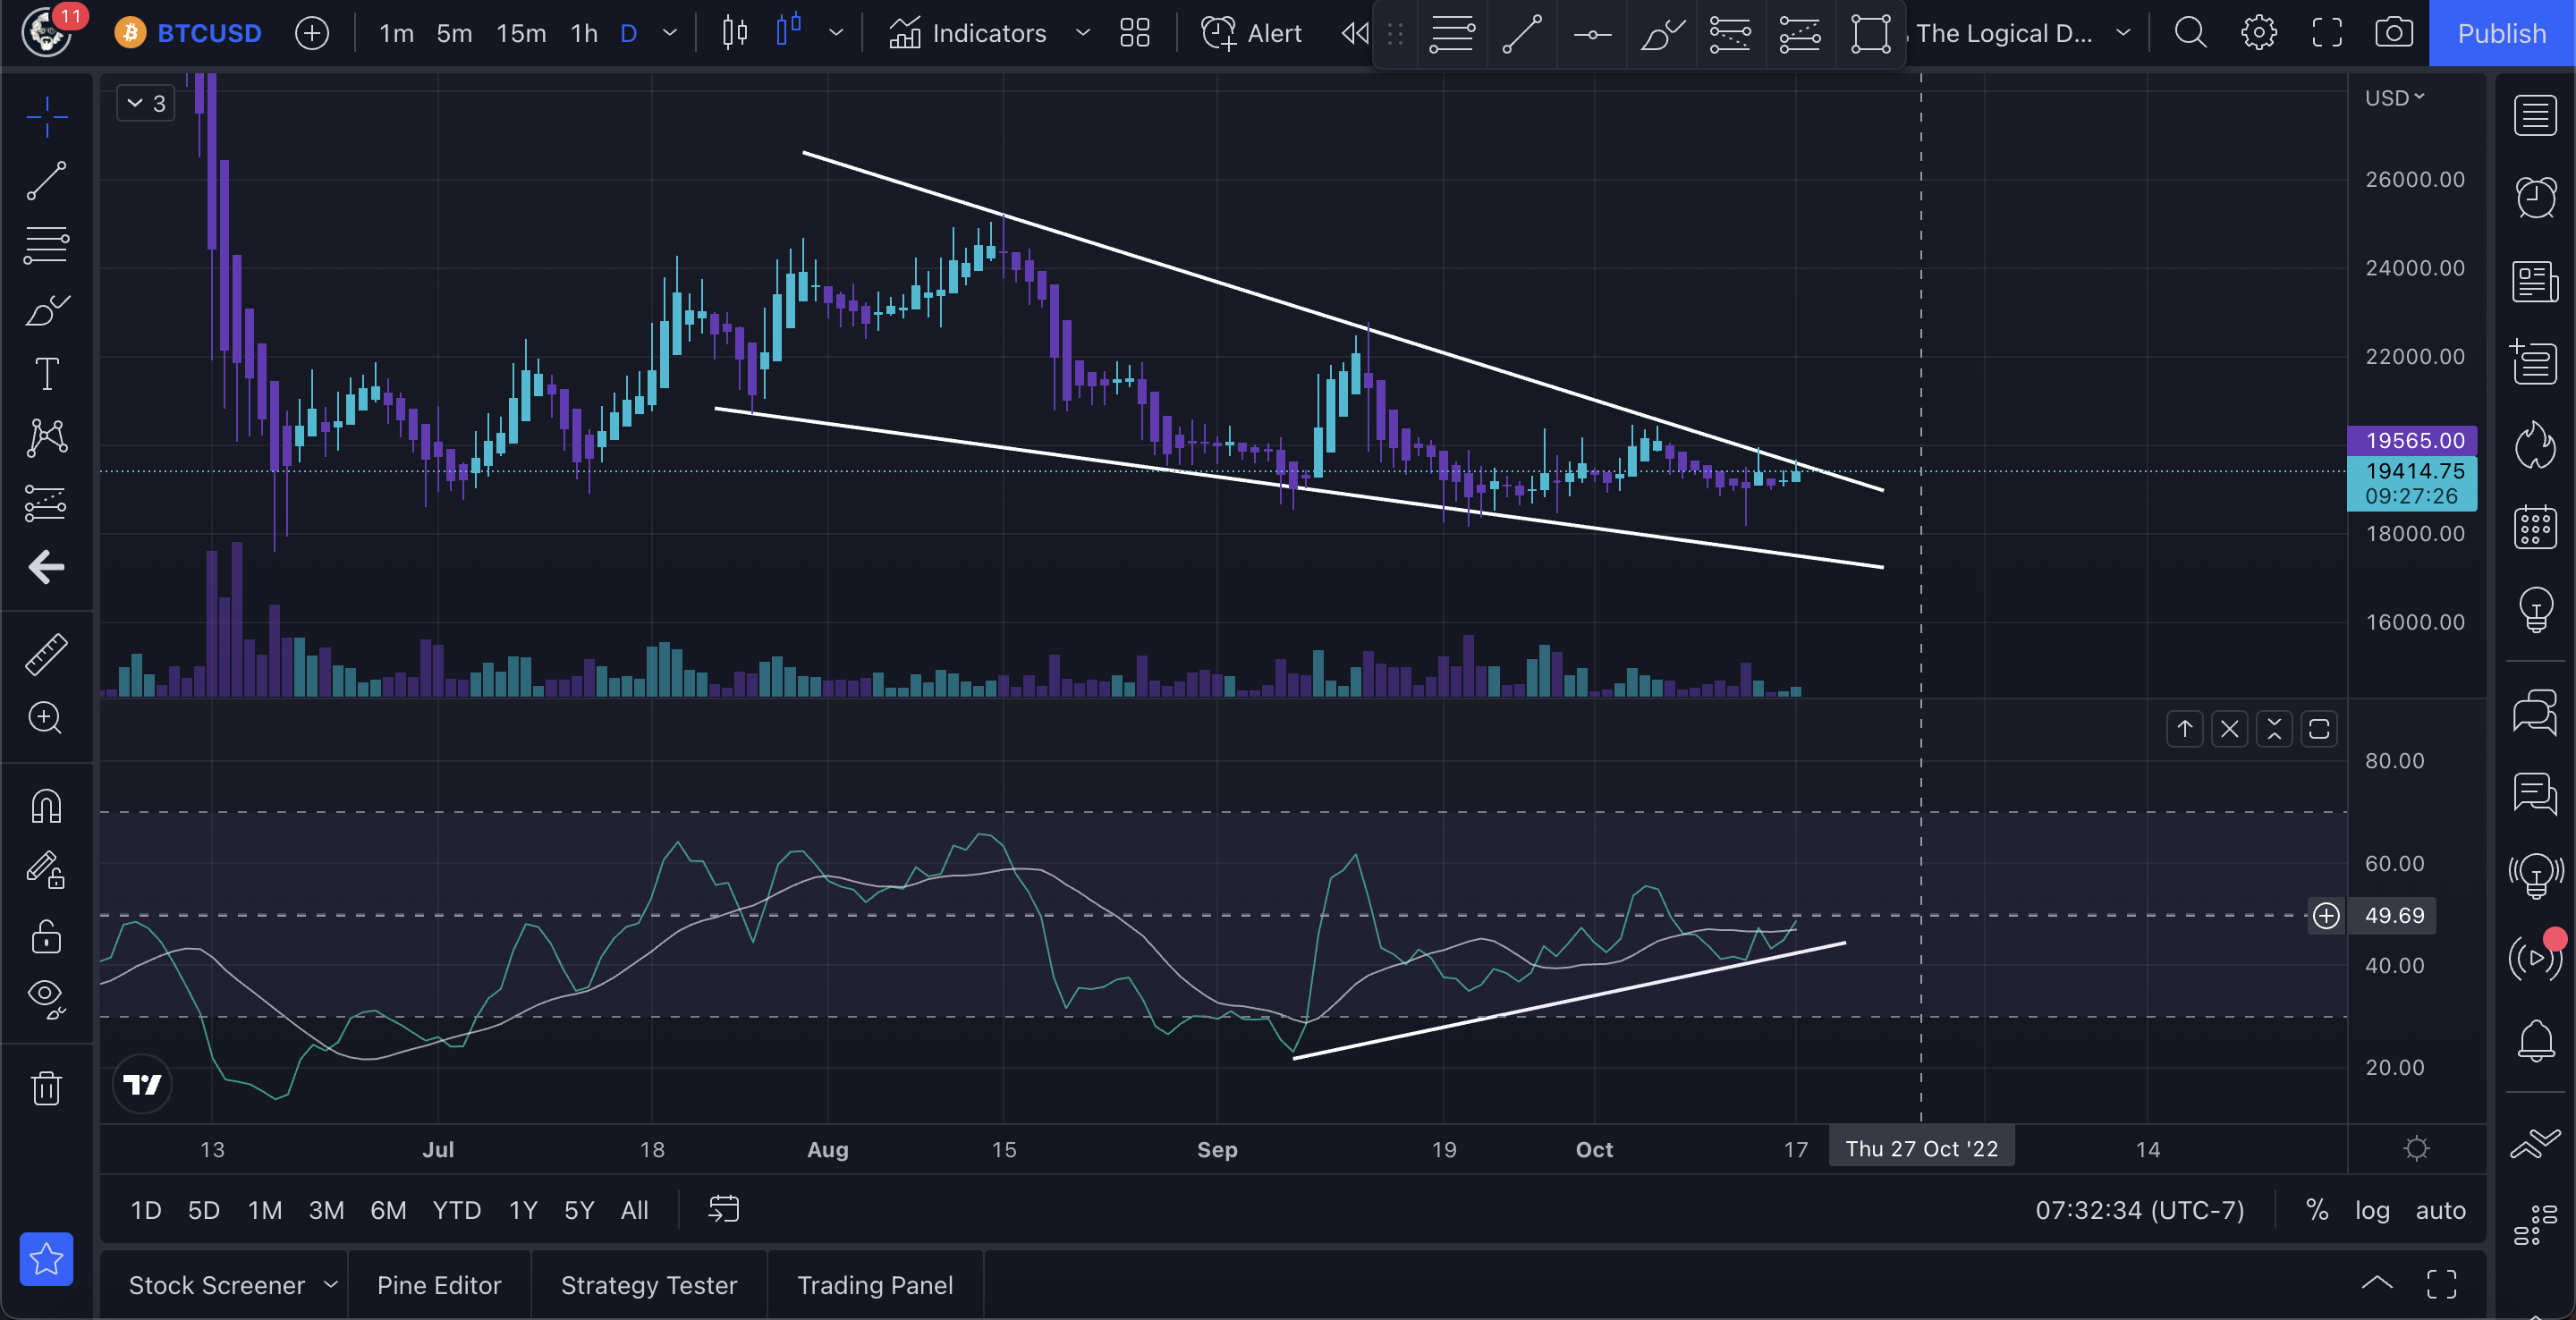
Task: Open the notifications bell icon
Action: pos(2535,1040)
